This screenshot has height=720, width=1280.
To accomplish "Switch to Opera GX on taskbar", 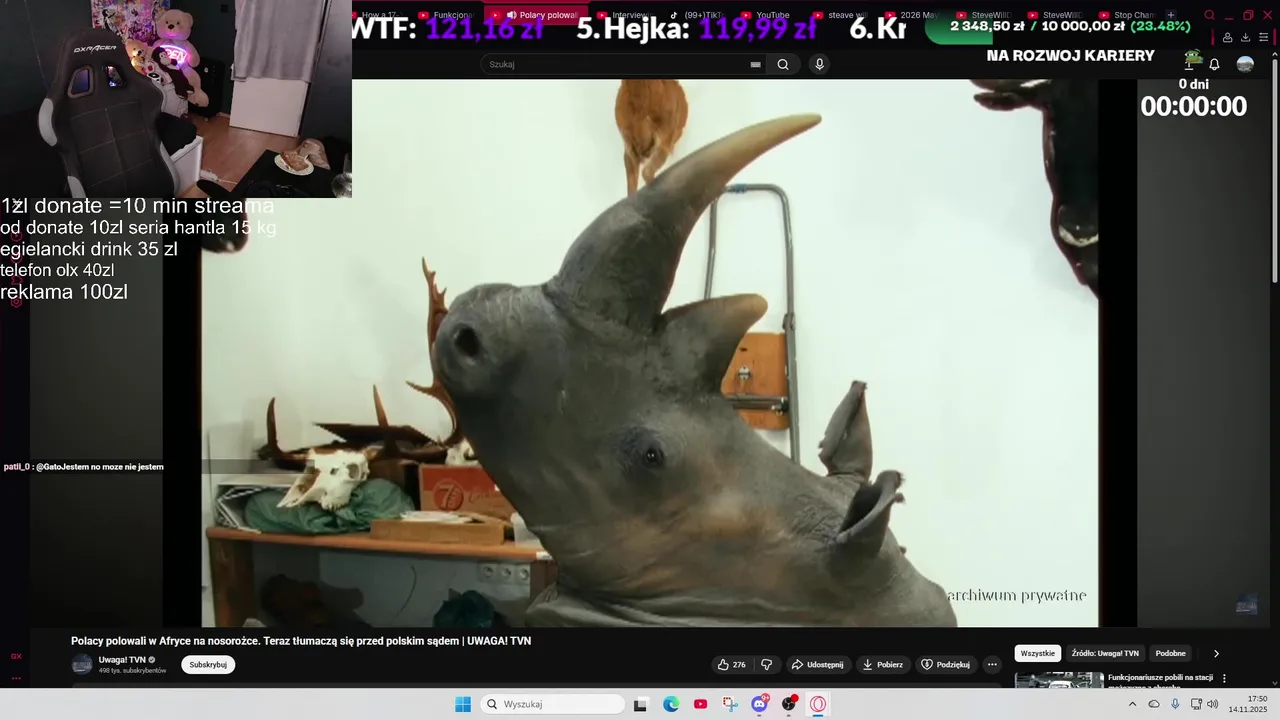I will pyautogui.click(x=818, y=704).
